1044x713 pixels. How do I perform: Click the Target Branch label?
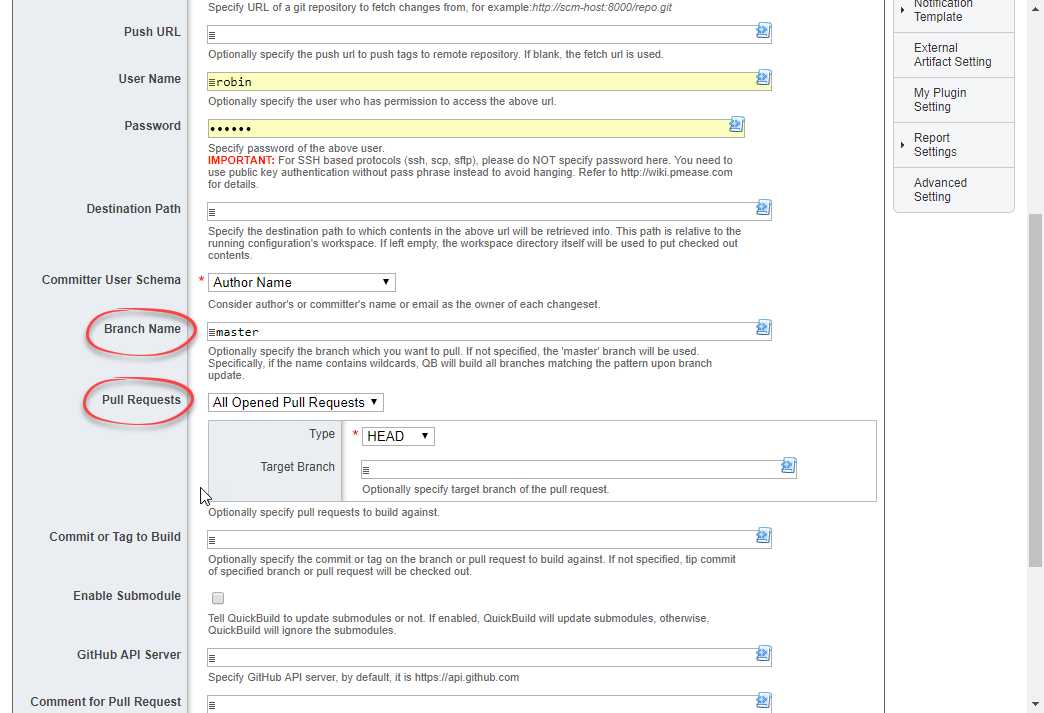coord(298,467)
